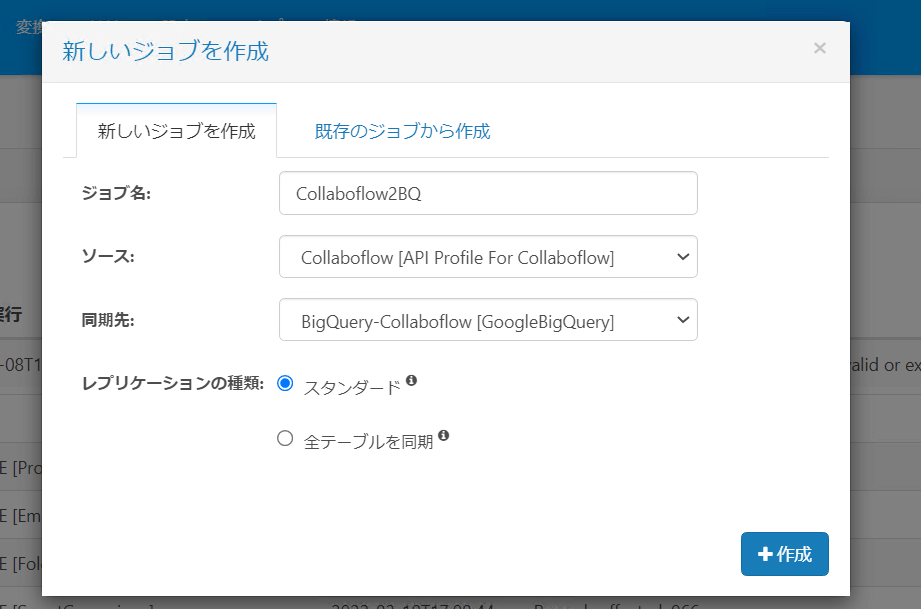Viewport: 921px width, 609px height.
Task: Open the 既存のジョブから作成 tab
Action: (402, 131)
